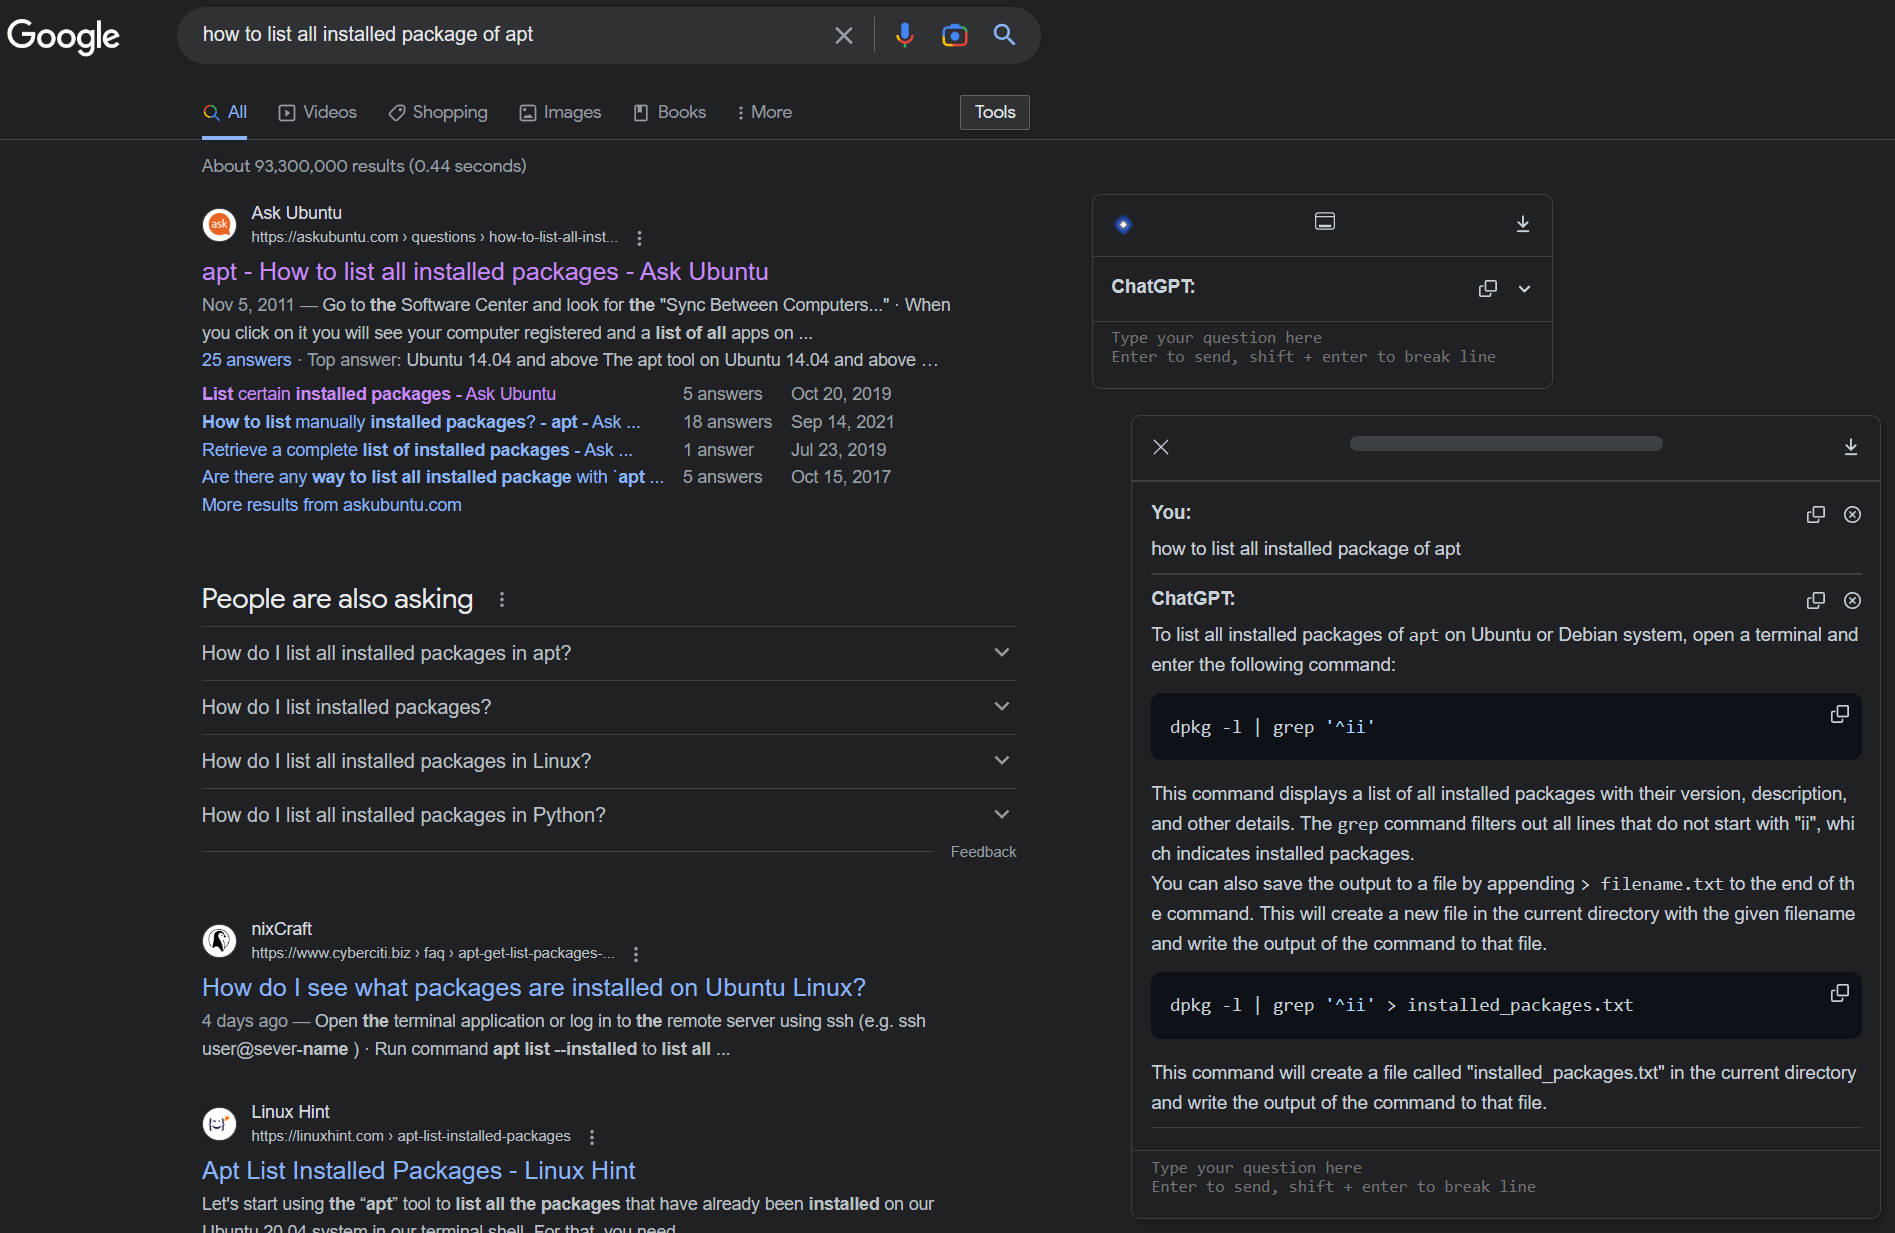Open How to list manually installed packages link
1895x1233 pixels.
tap(421, 422)
